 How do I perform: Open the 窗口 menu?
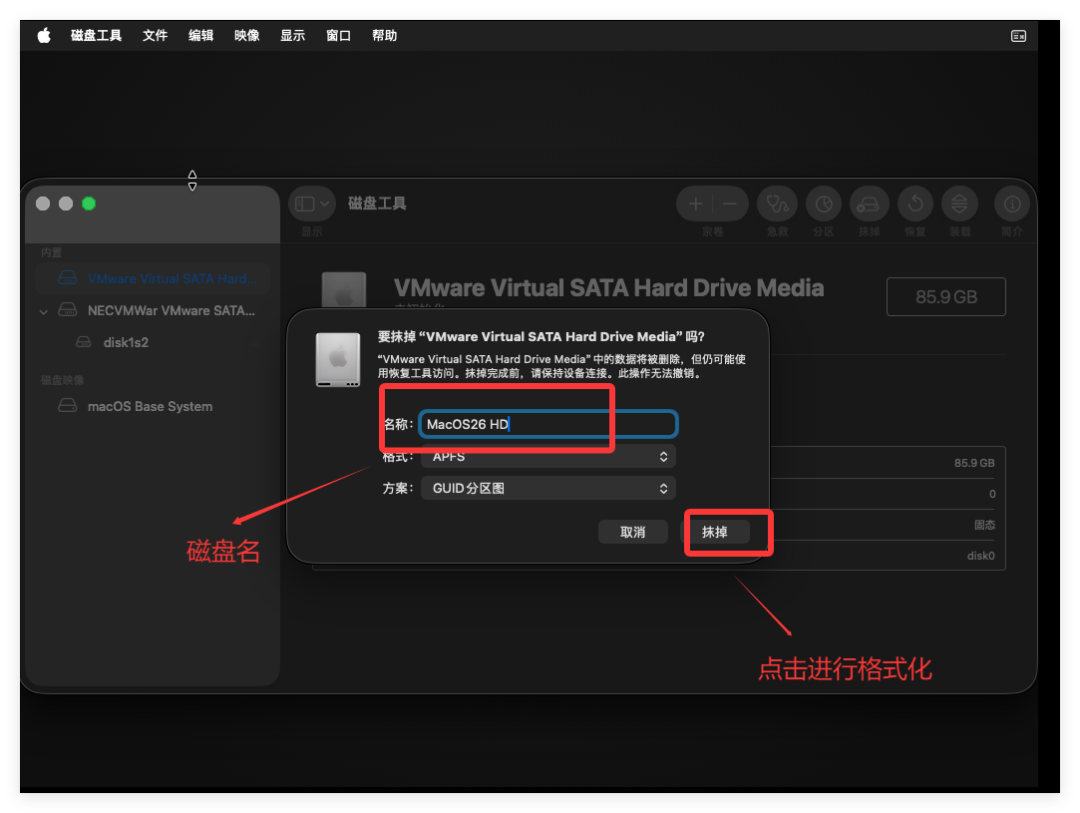pos(338,35)
